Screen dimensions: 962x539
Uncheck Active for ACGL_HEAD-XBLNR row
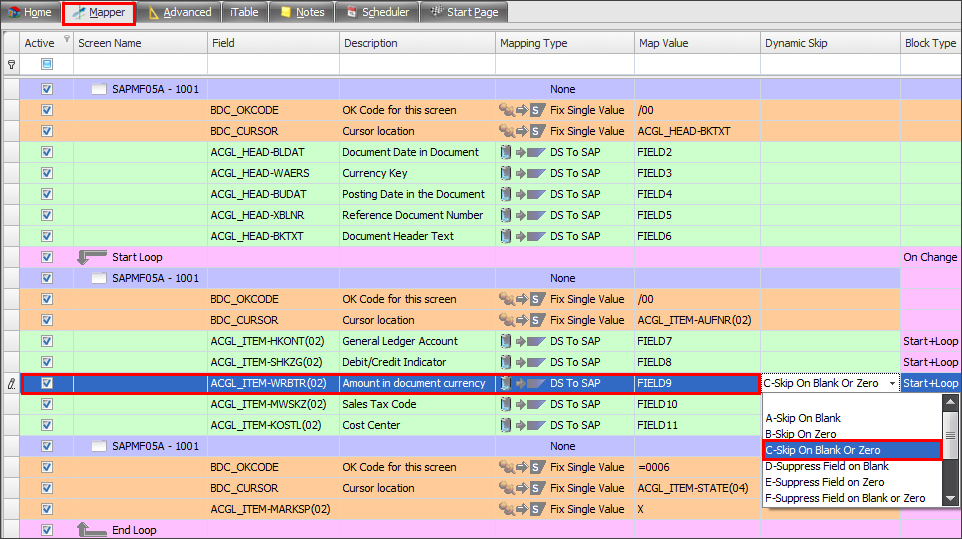click(x=47, y=215)
